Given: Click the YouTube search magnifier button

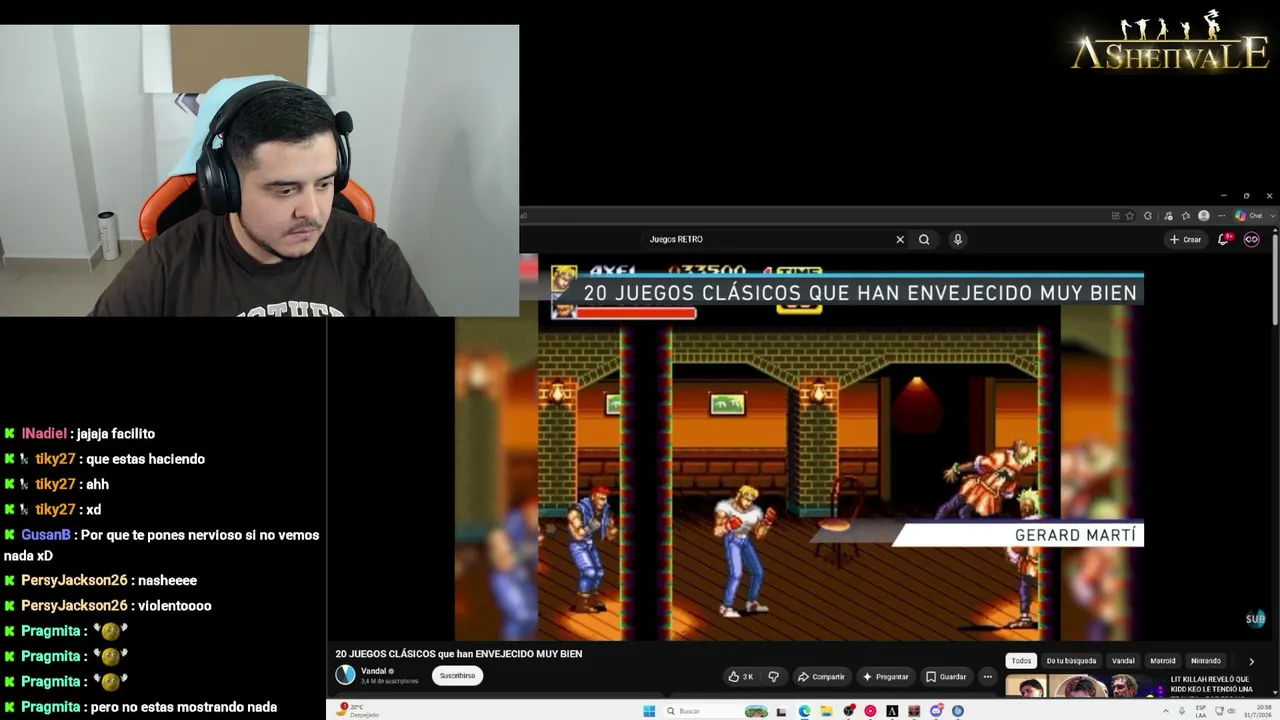Looking at the screenshot, I should (924, 239).
